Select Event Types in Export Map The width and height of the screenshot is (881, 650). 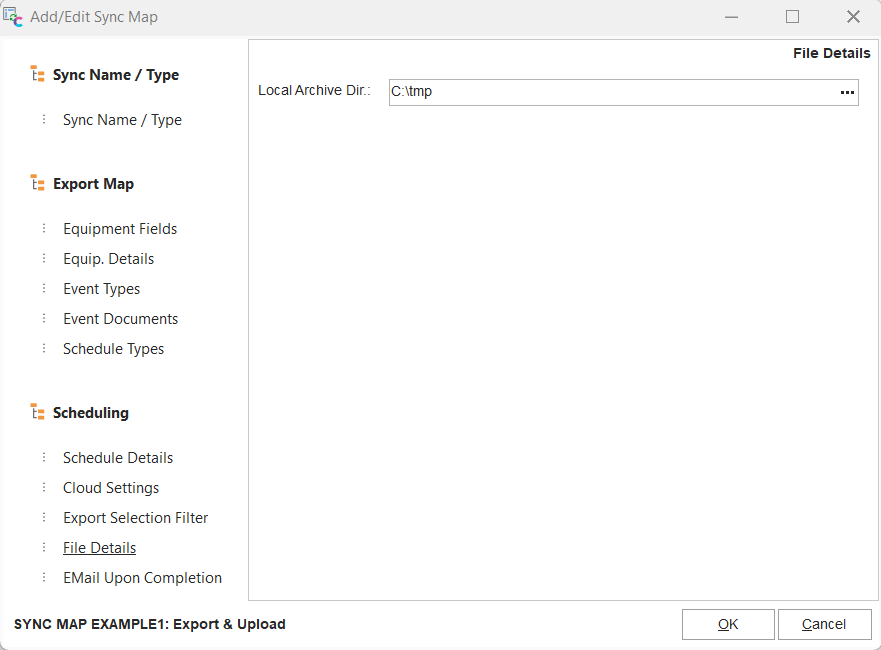click(x=101, y=289)
